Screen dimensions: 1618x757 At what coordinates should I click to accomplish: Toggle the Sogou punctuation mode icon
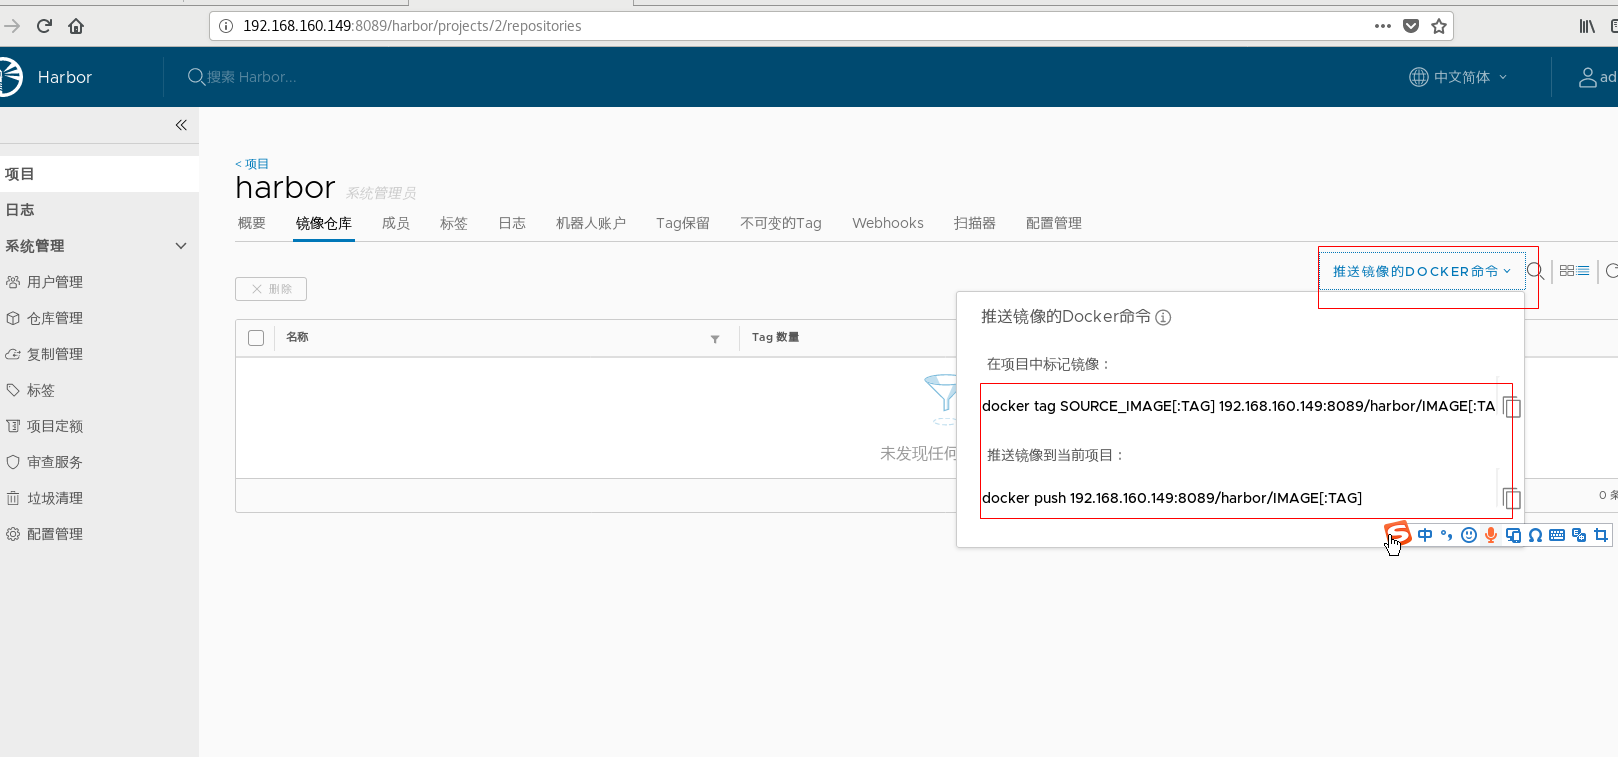click(1447, 535)
